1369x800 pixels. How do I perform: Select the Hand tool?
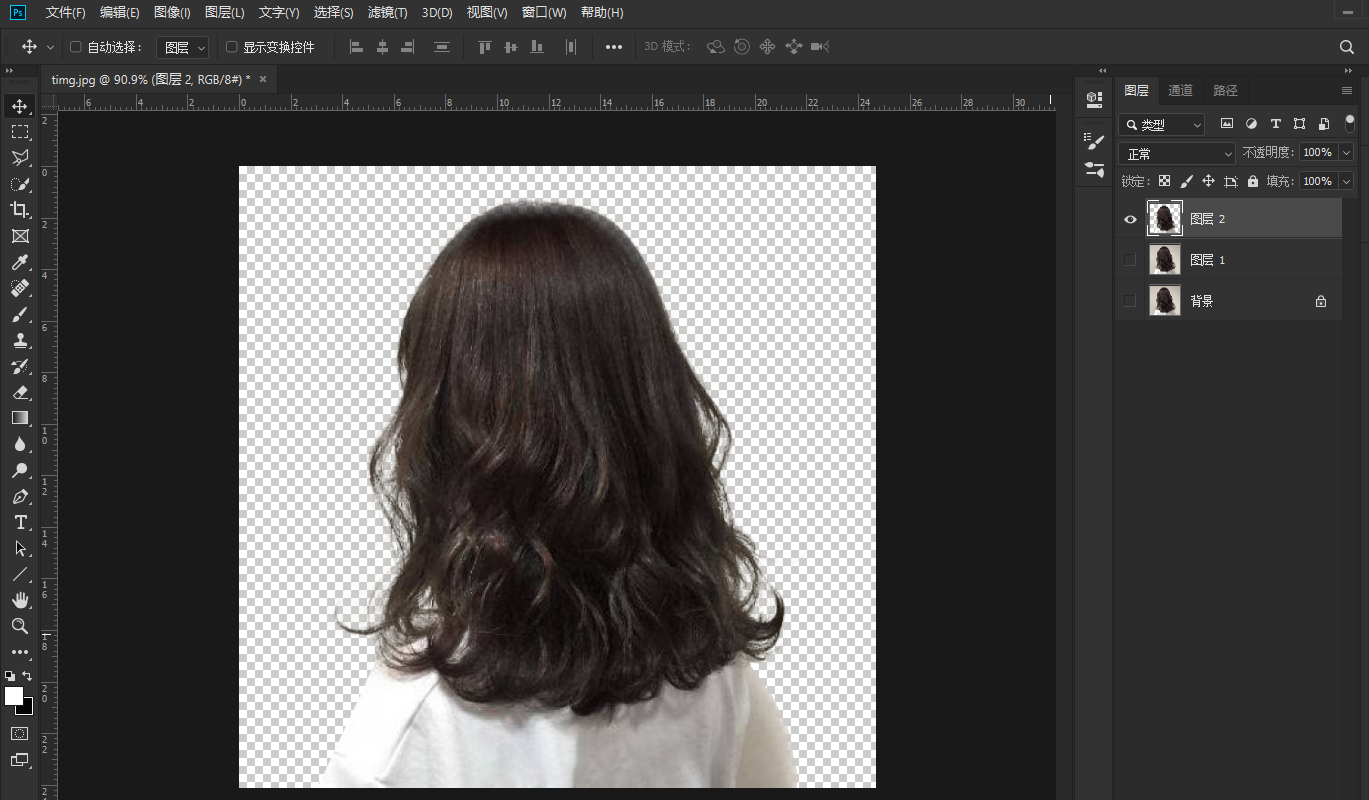[20, 600]
